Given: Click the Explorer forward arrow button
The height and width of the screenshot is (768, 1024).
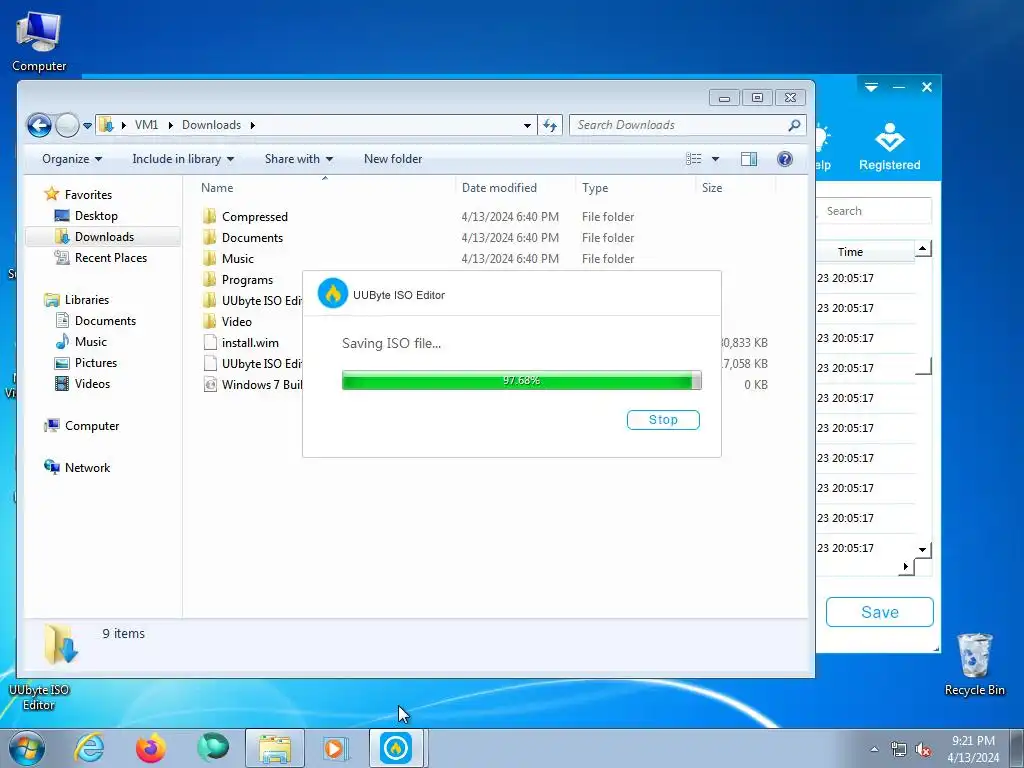Looking at the screenshot, I should [x=67, y=125].
